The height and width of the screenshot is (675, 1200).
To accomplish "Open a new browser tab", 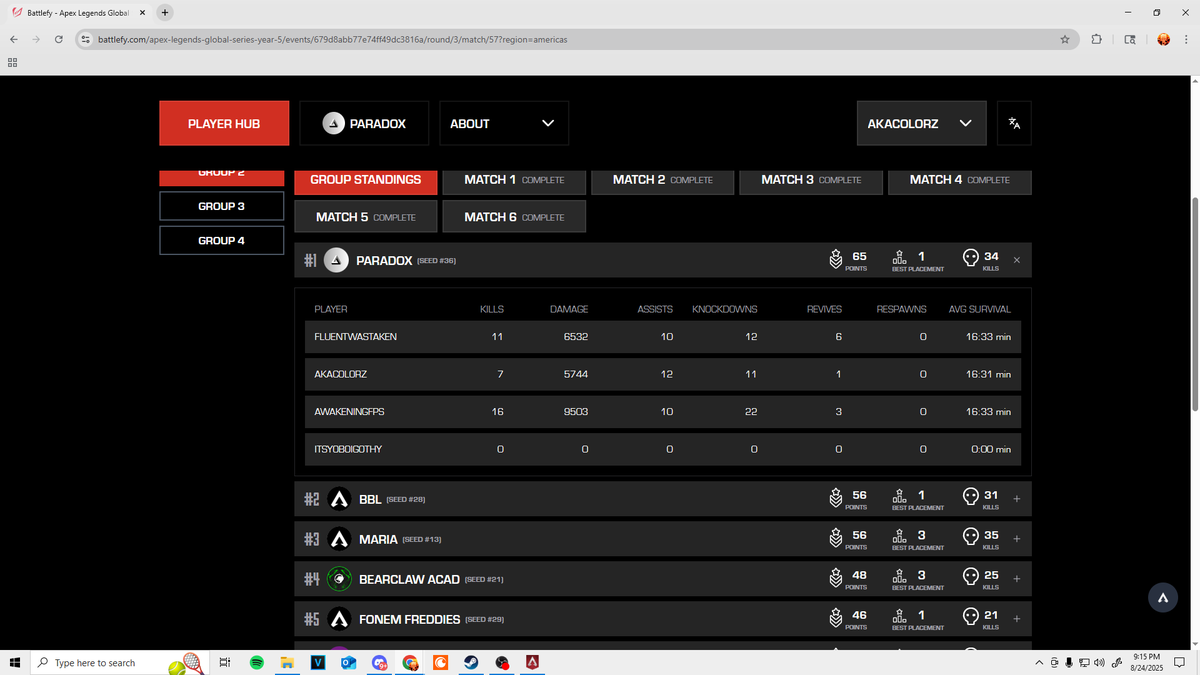I will pyautogui.click(x=164, y=13).
